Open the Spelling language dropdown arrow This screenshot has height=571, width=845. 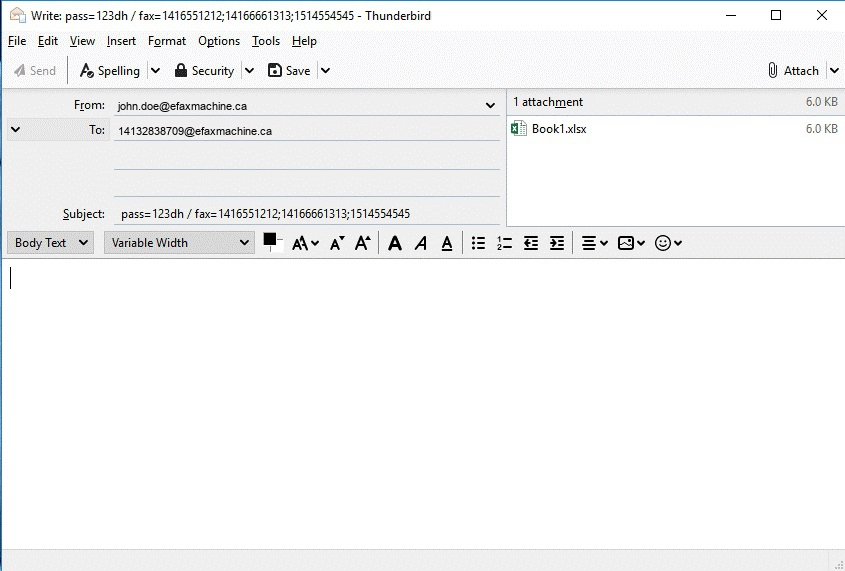[155, 71]
